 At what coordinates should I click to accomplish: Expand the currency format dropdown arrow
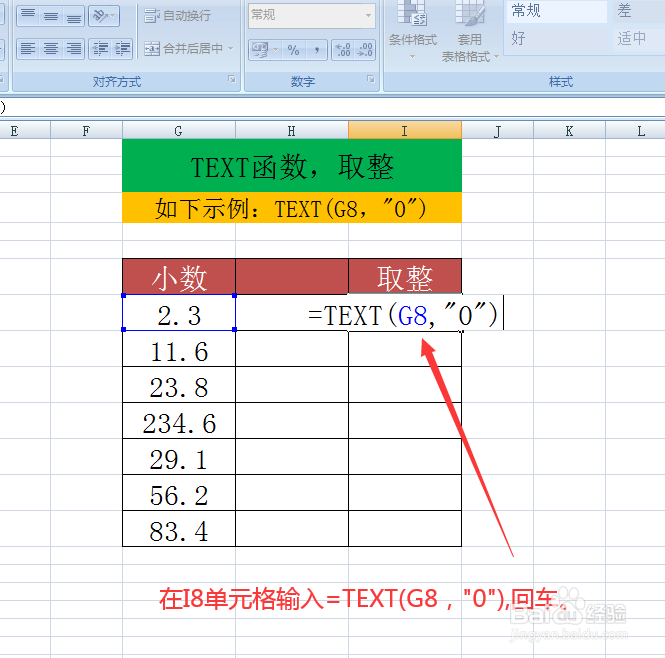coord(276,50)
